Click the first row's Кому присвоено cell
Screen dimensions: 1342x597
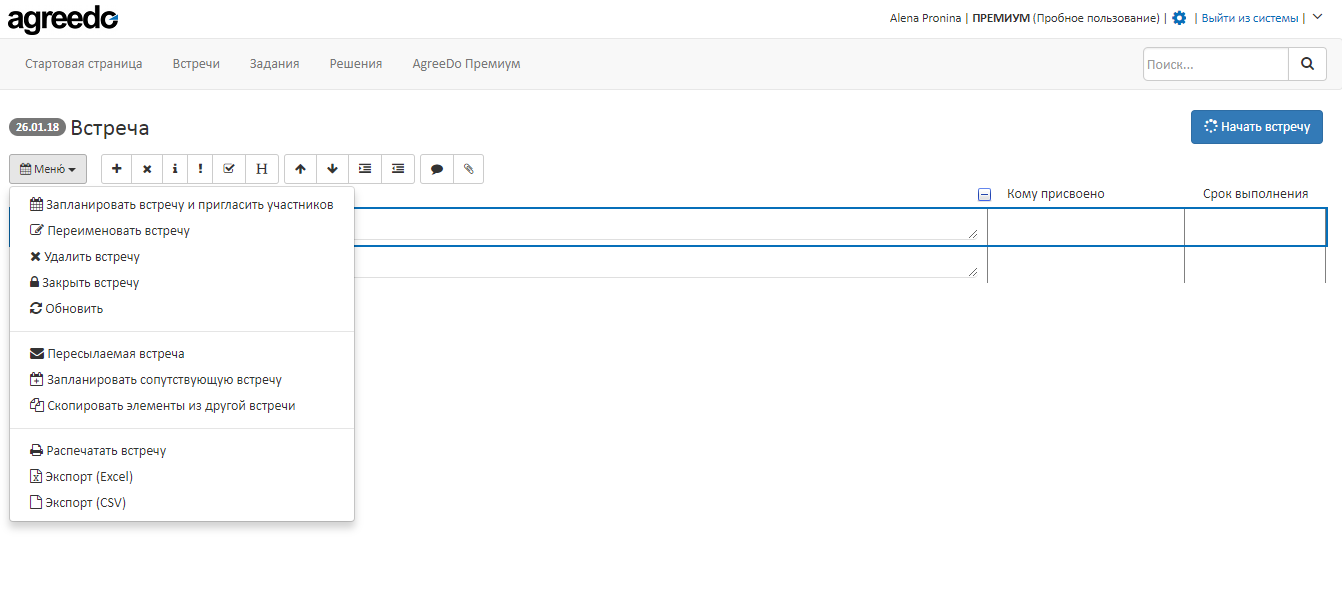[1086, 227]
